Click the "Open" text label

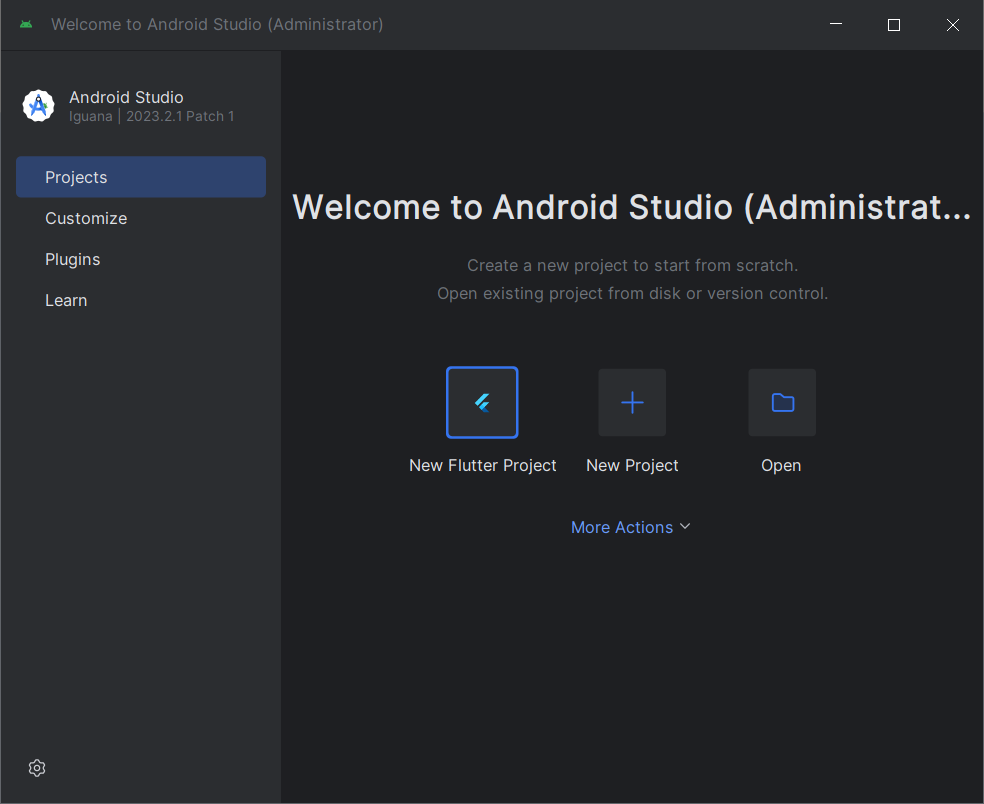[x=781, y=465]
